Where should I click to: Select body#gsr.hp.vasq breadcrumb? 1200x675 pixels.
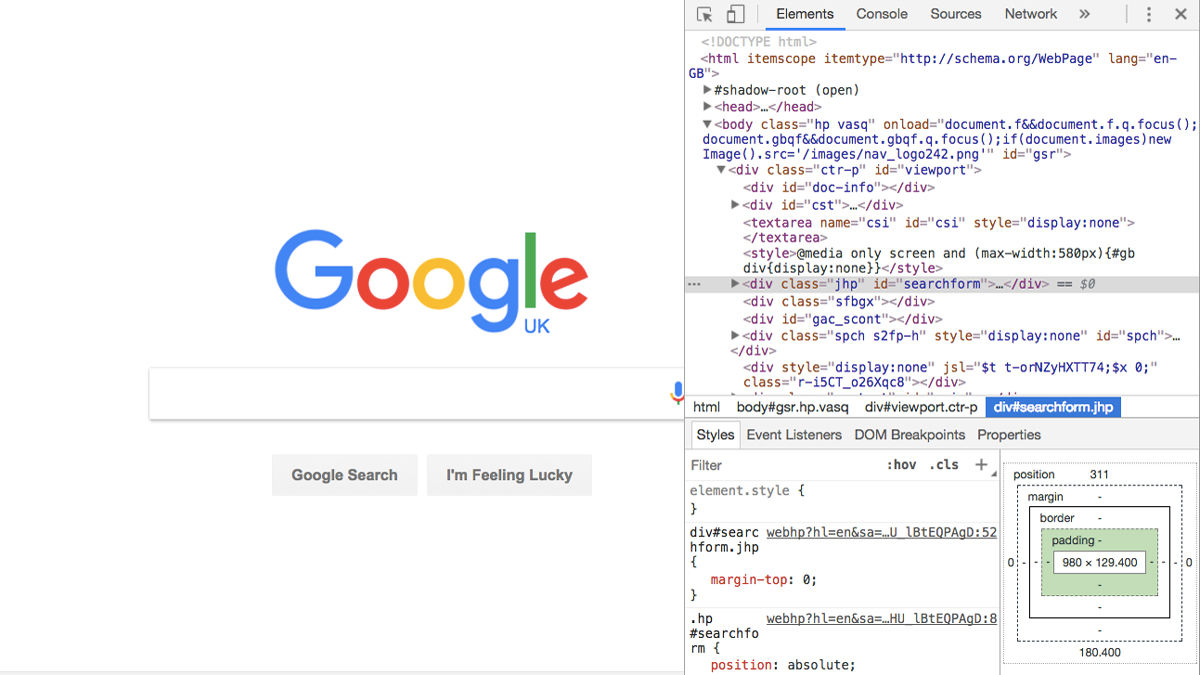coord(792,407)
